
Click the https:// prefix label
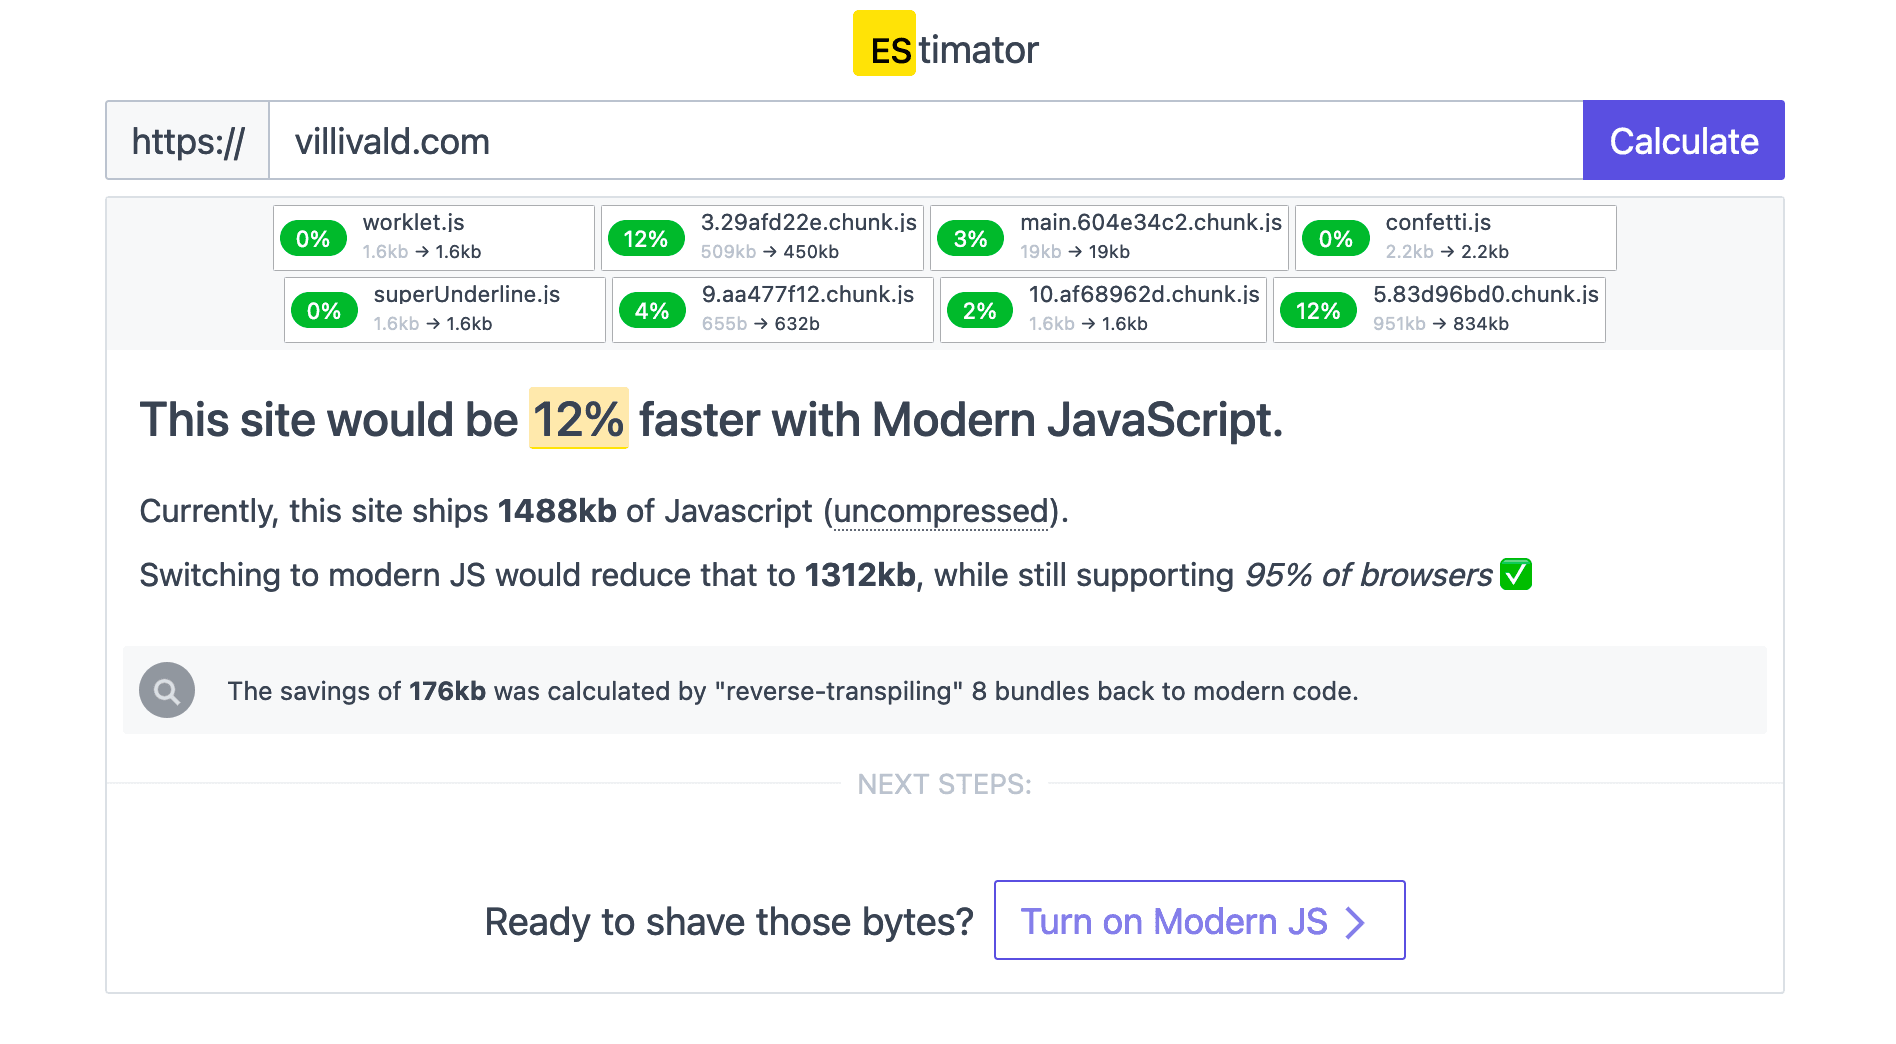point(188,141)
